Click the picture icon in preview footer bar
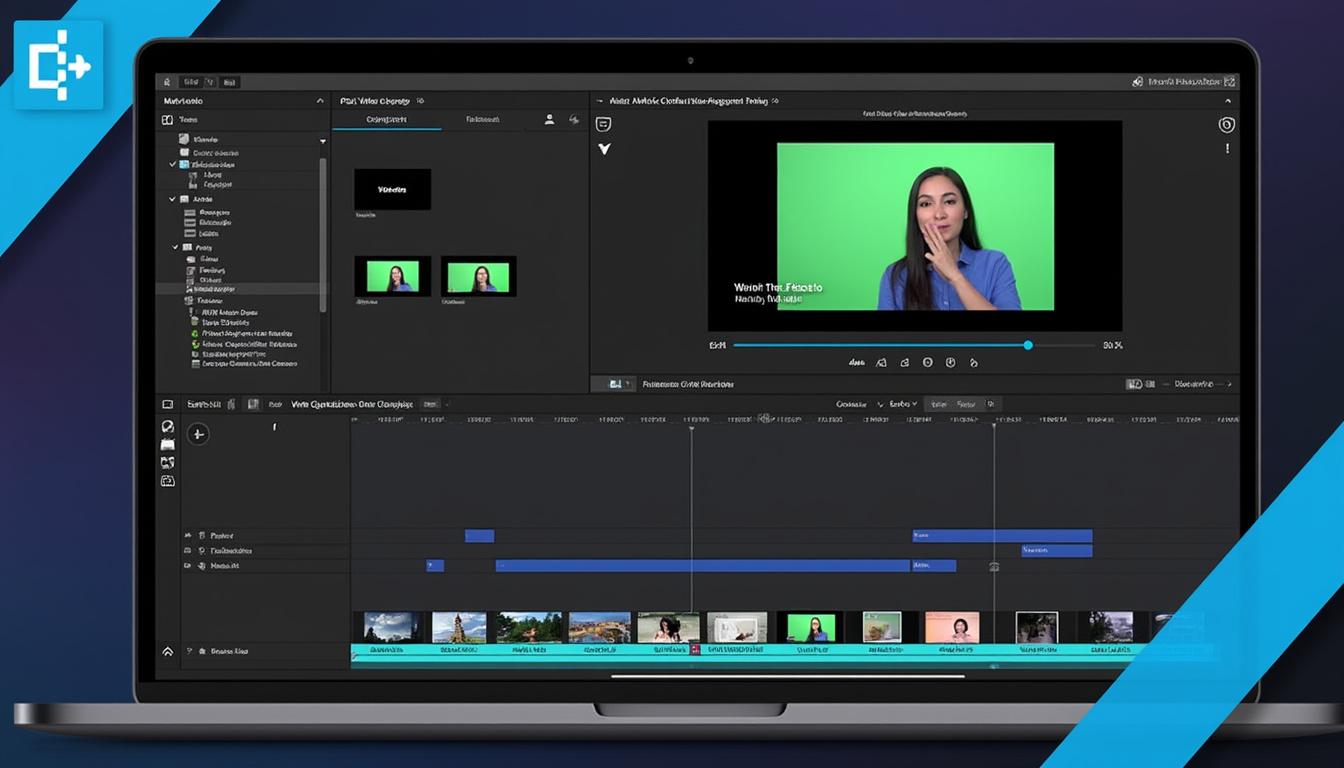Viewport: 1344px width, 768px height. [616, 383]
